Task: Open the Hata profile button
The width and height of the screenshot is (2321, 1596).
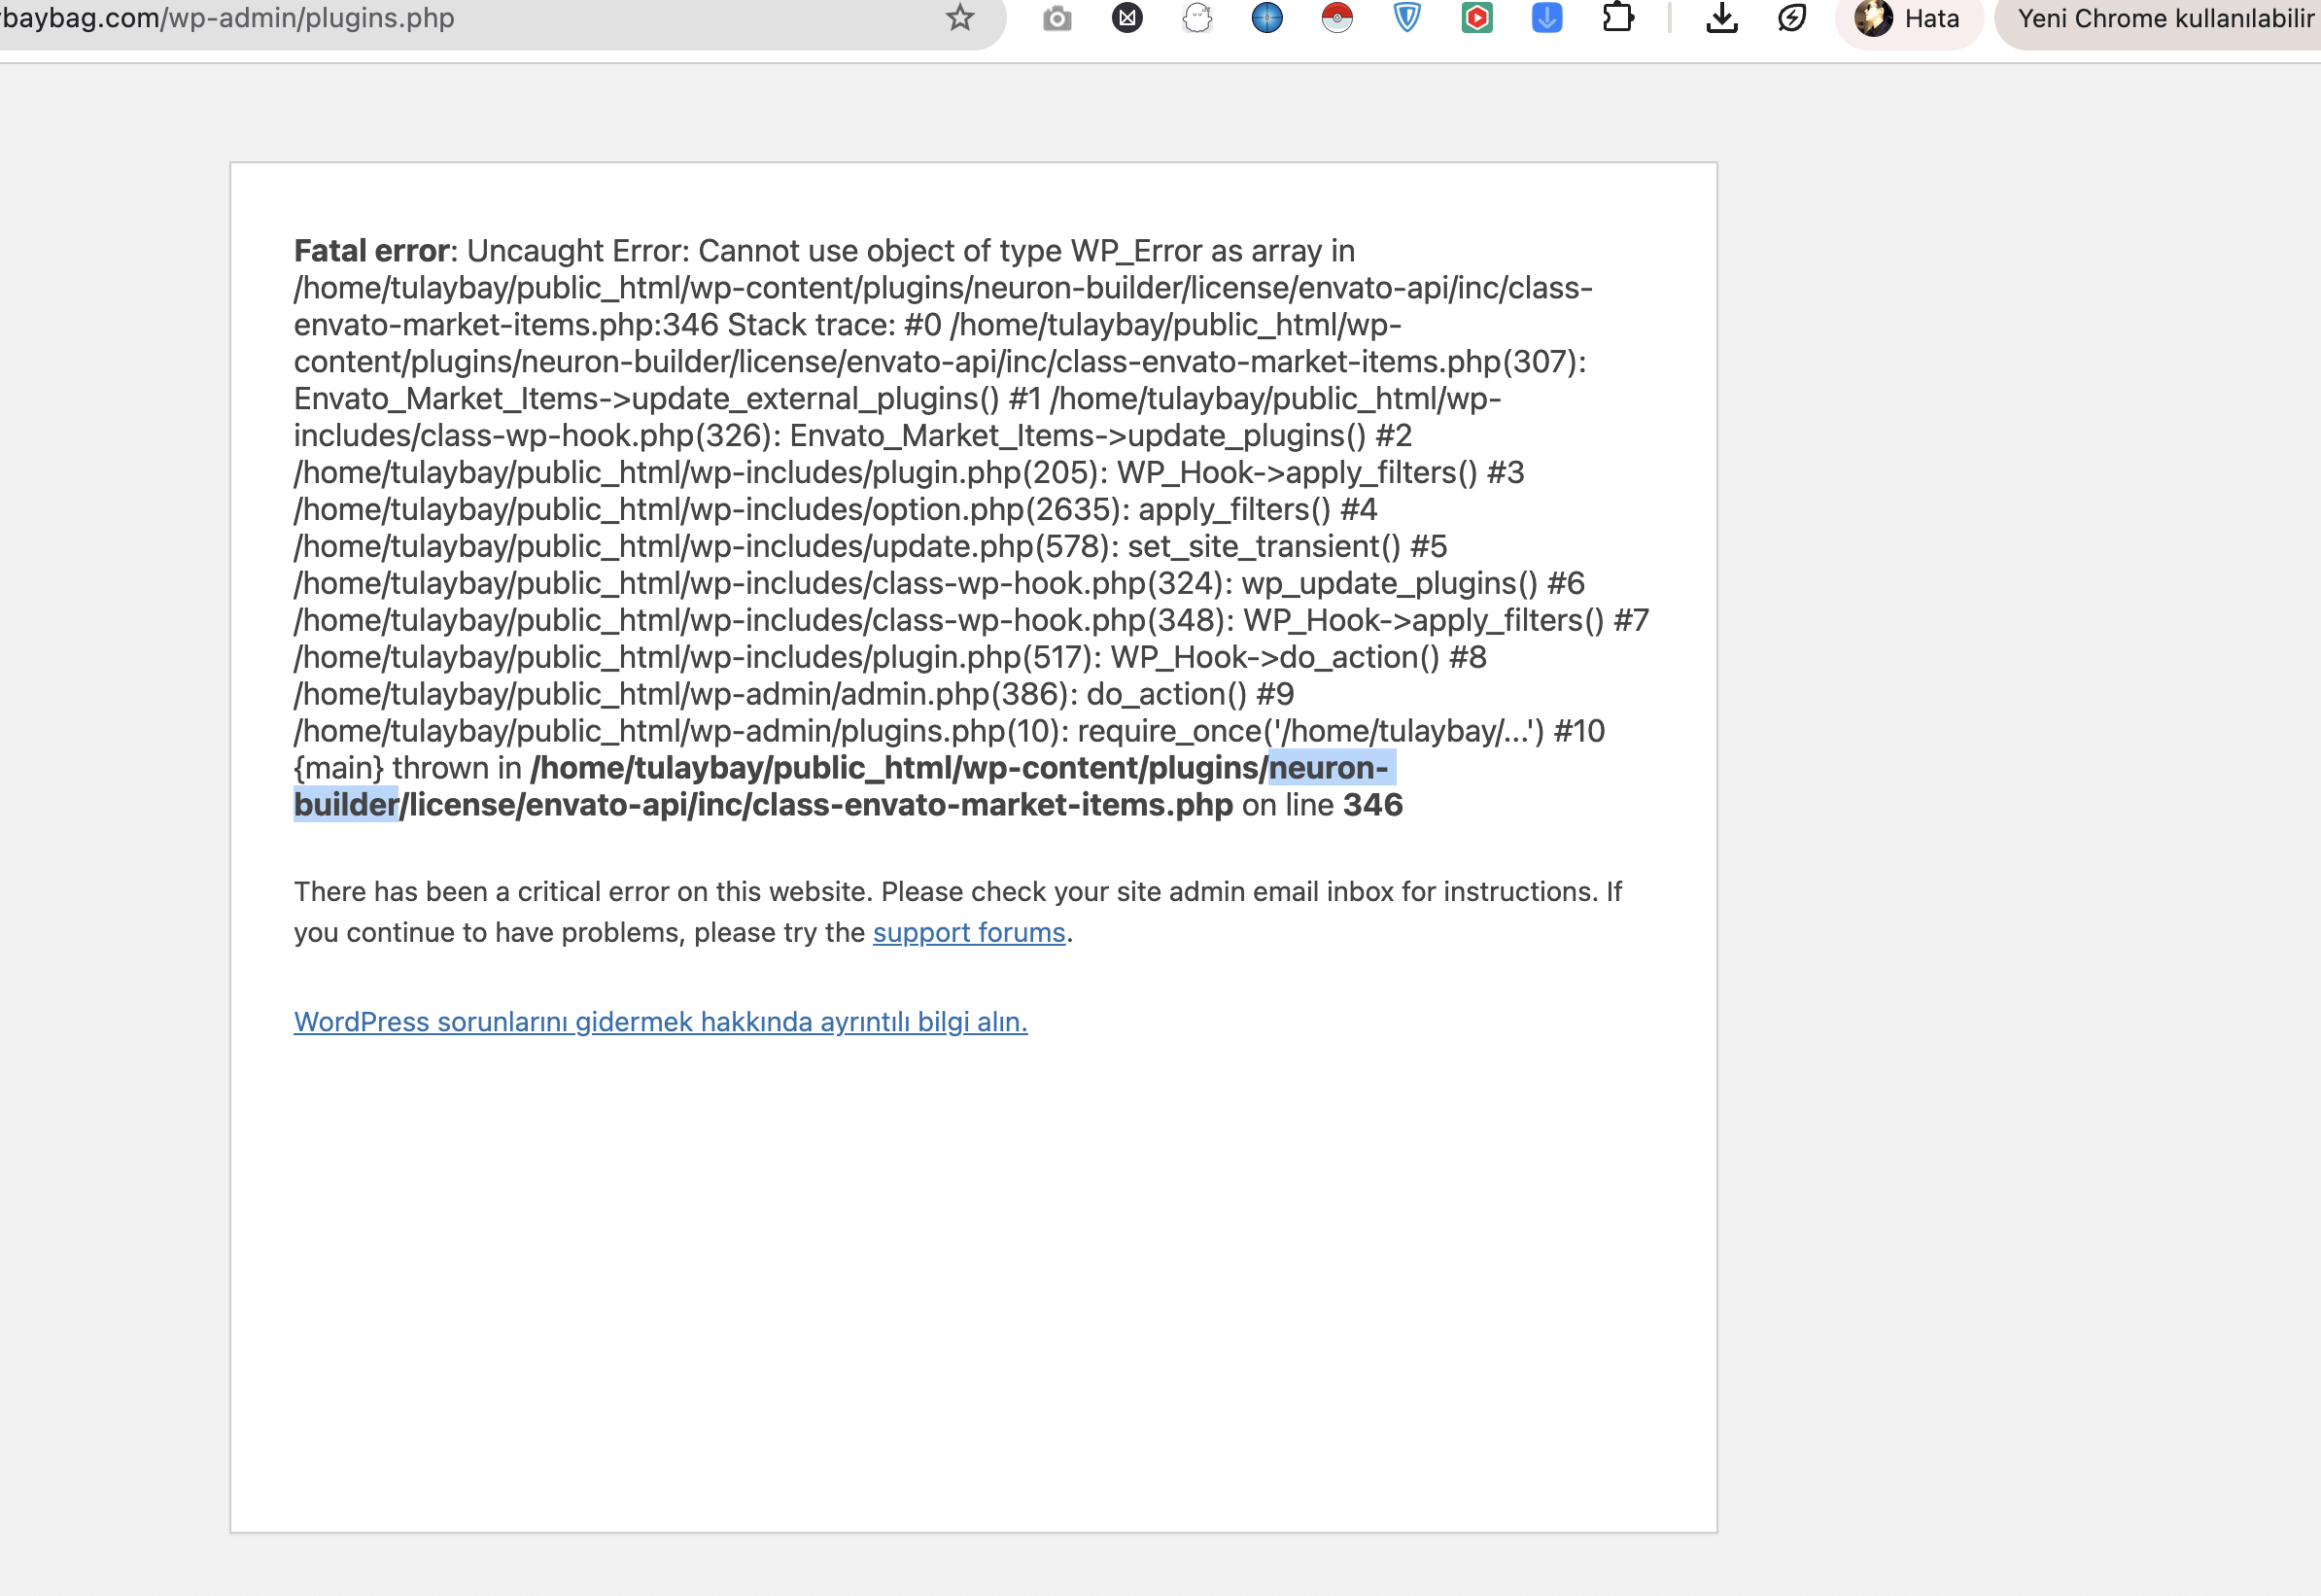Action: point(1908,18)
